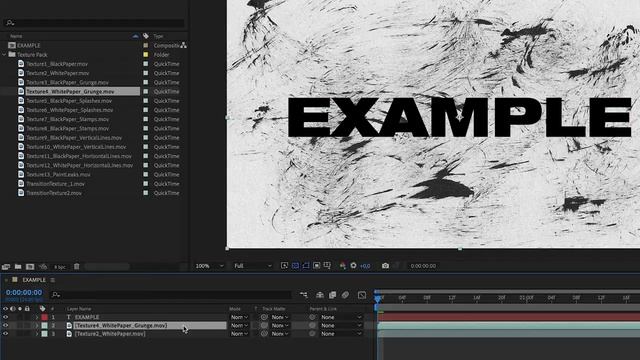Click the Label column tag icon in Project panel
This screenshot has height=360, width=640.
pos(146,36)
